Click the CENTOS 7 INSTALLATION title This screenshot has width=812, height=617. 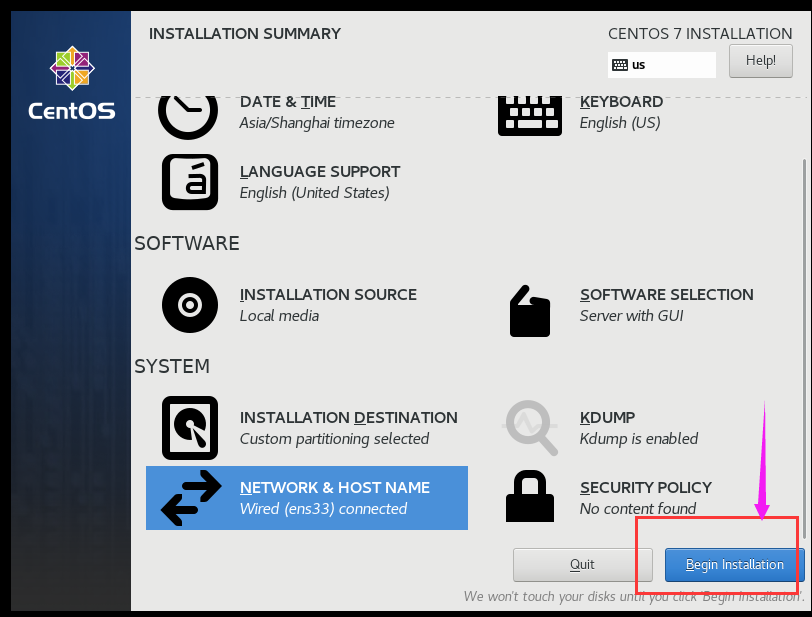point(700,34)
